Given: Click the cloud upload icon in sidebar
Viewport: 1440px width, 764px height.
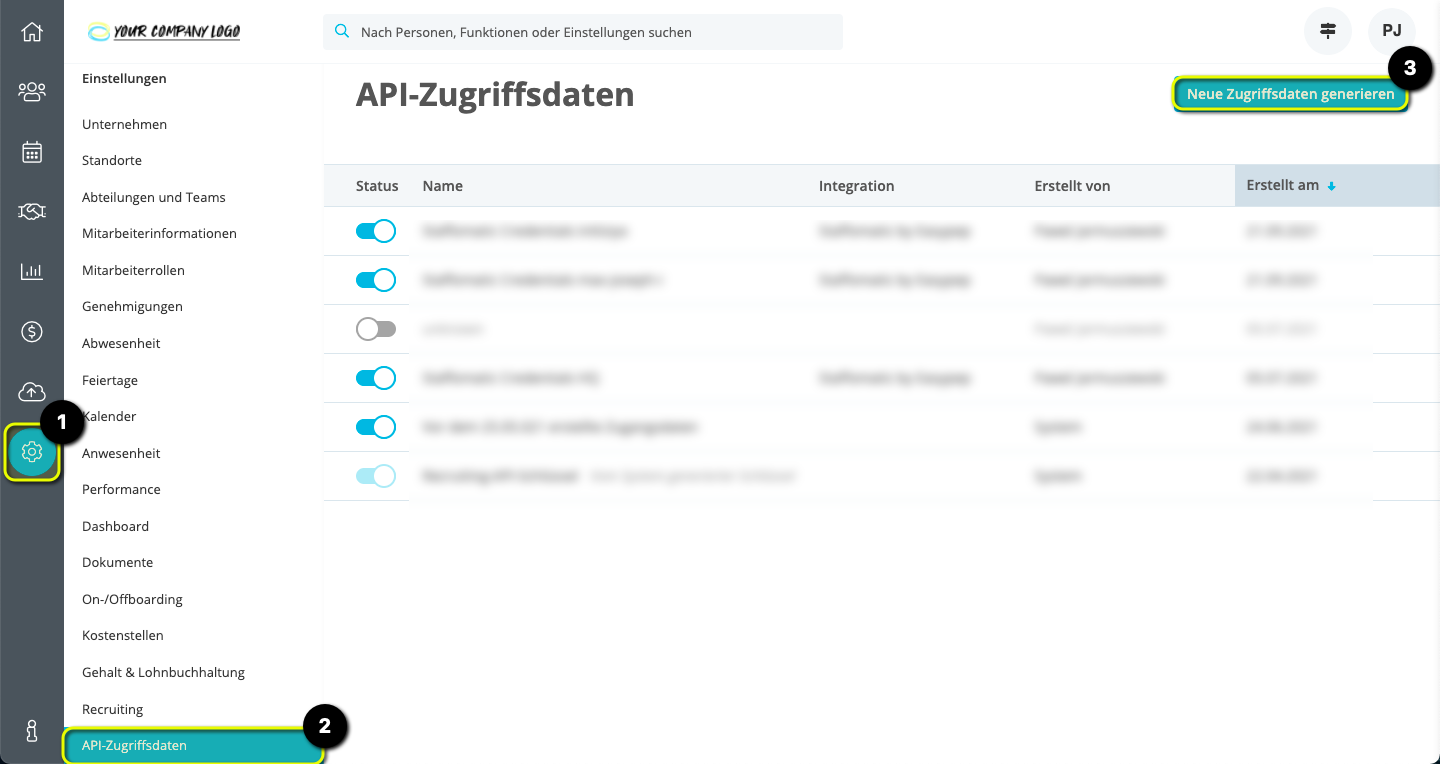Looking at the screenshot, I should (32, 391).
